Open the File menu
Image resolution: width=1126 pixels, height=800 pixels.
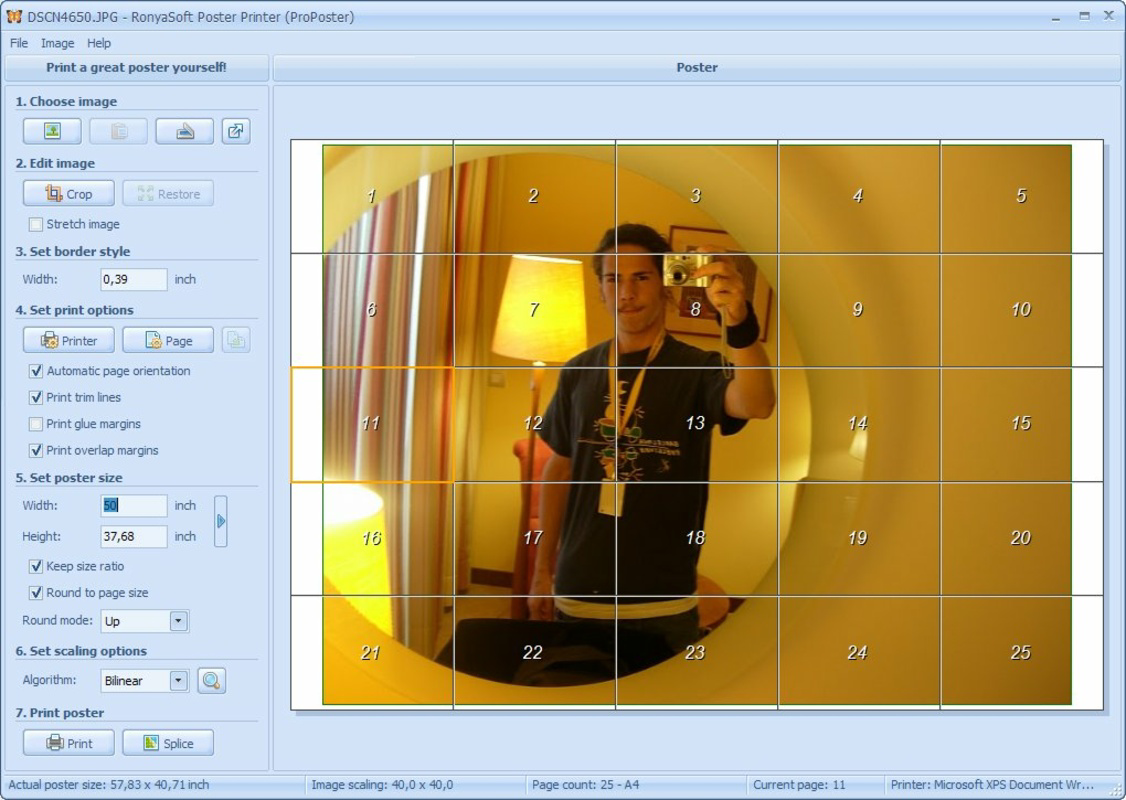19,43
